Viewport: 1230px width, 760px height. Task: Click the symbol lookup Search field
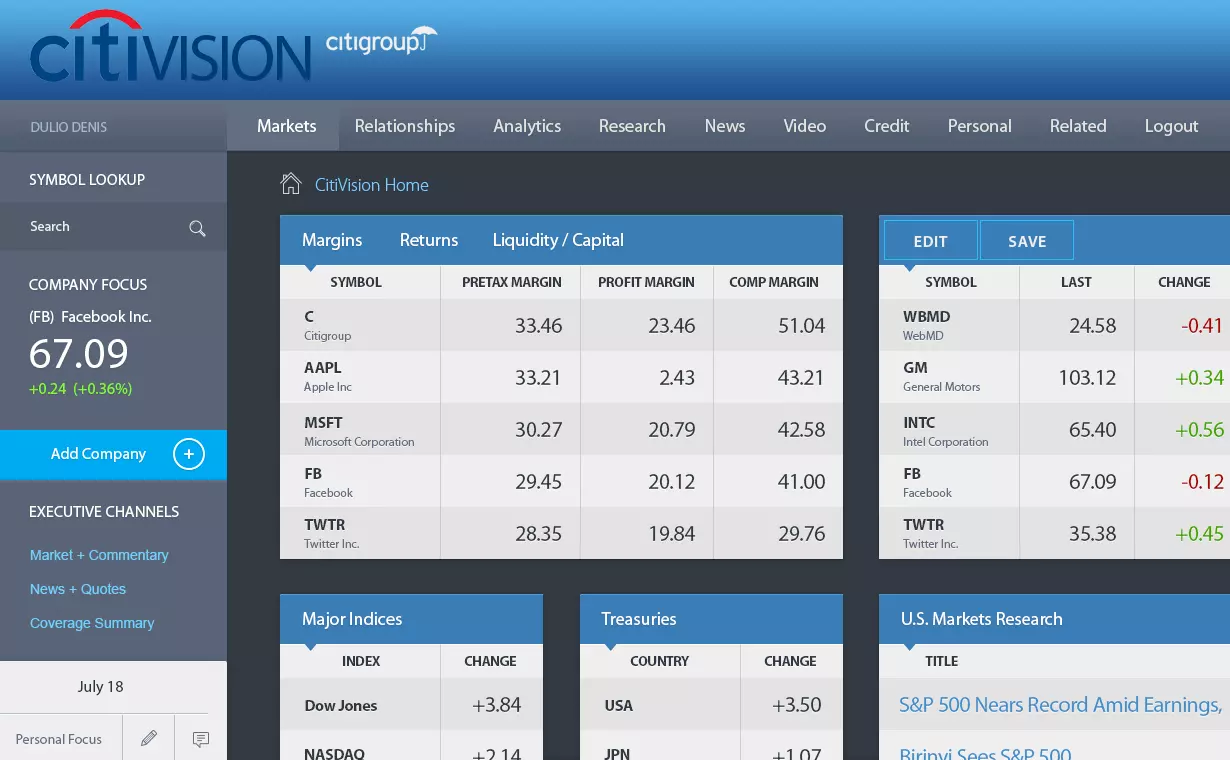(113, 227)
